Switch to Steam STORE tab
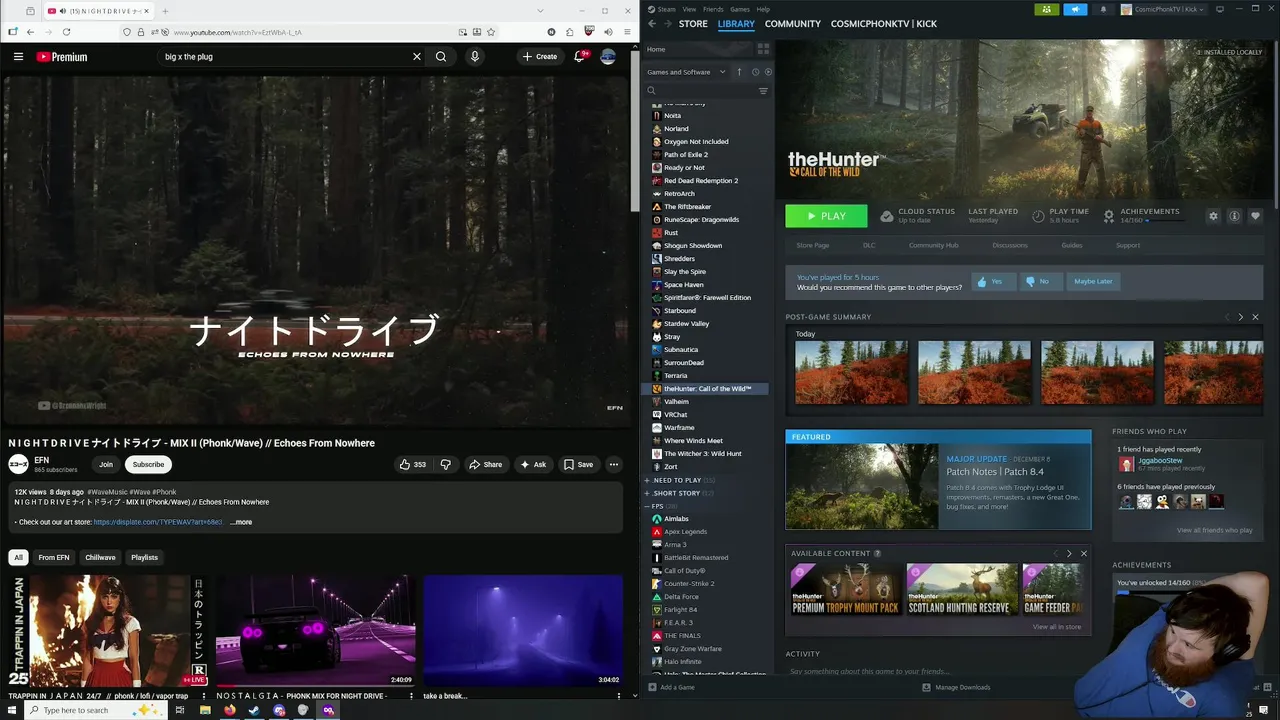The height and width of the screenshot is (720, 1280). click(693, 24)
